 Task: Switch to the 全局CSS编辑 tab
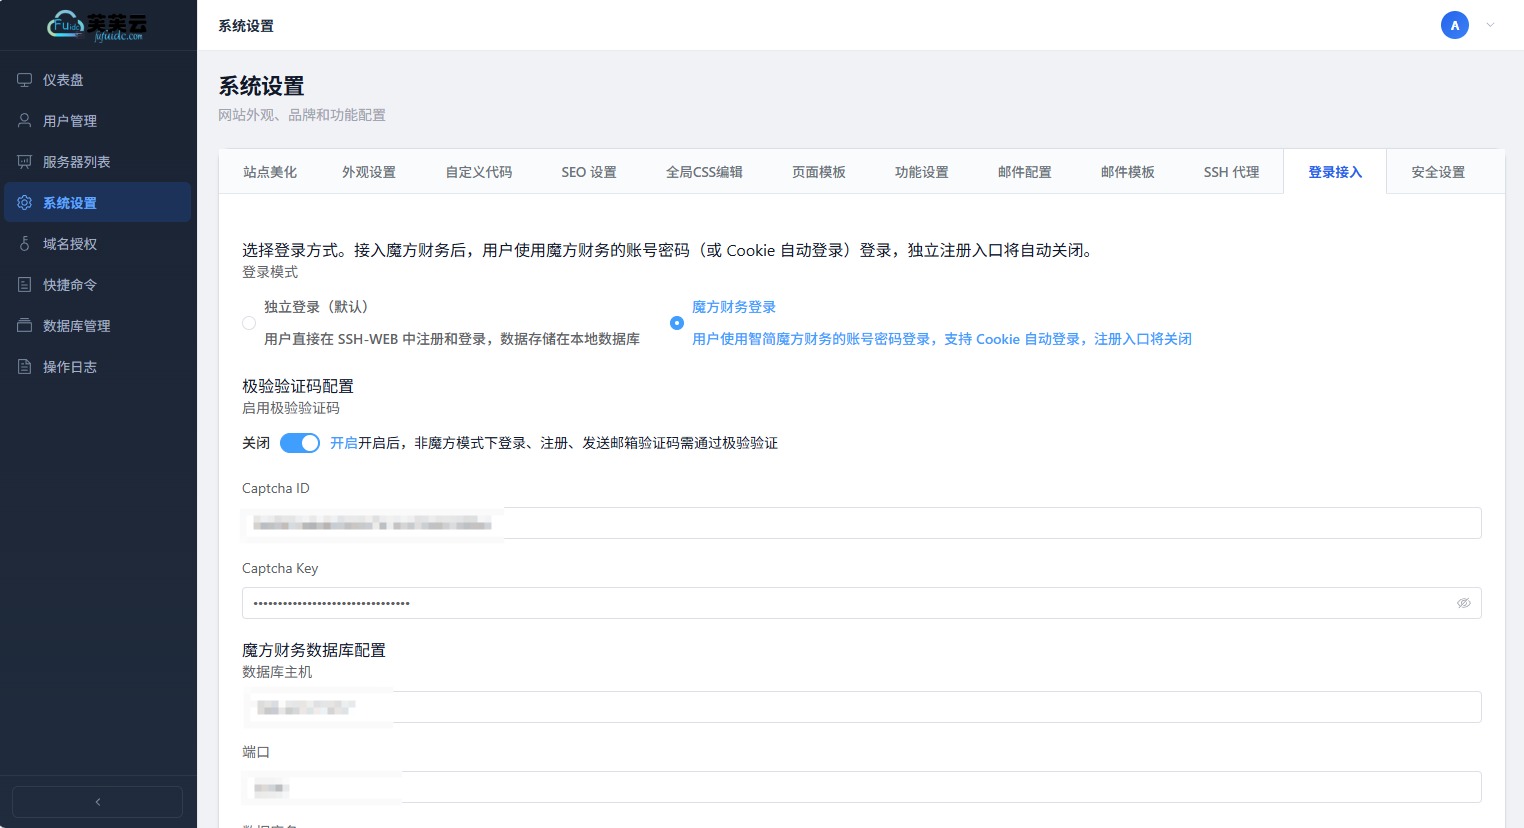(x=704, y=172)
